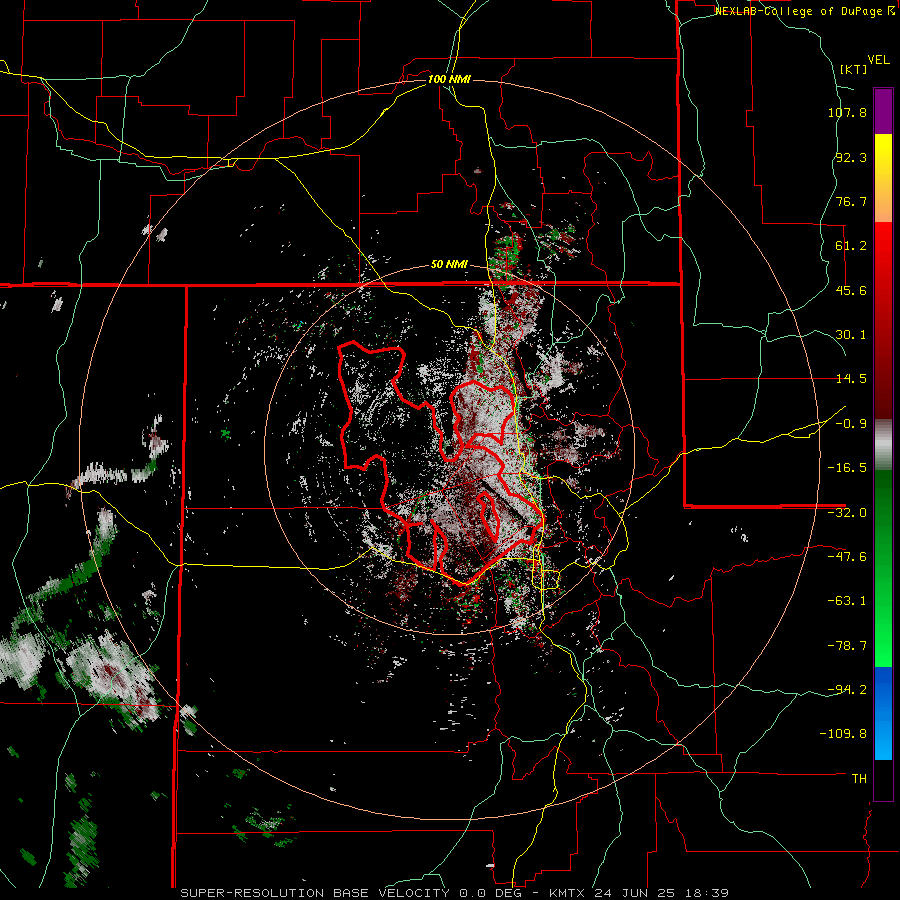Click the 107.8 velocity scale value

click(x=847, y=112)
